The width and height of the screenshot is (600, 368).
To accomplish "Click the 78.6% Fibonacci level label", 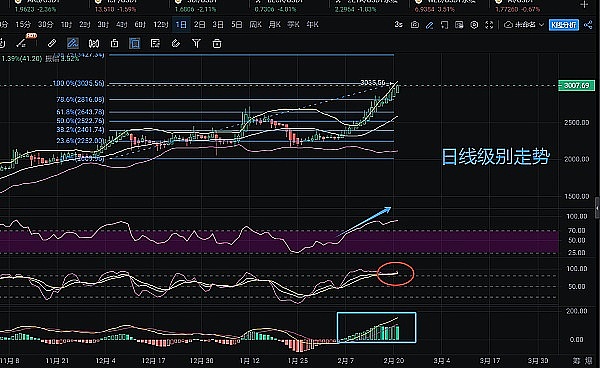I will coord(80,99).
